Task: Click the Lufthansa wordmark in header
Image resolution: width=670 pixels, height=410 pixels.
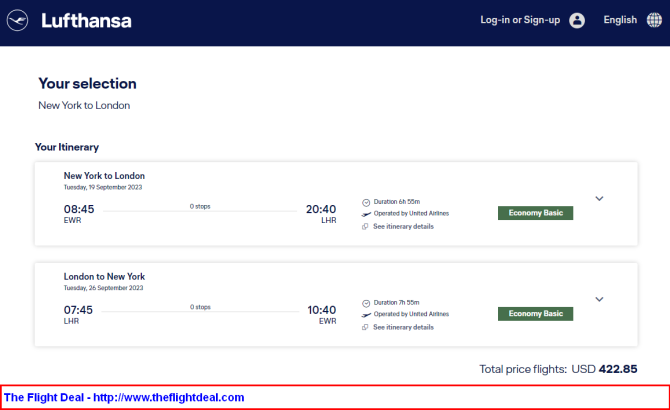Action: tap(86, 20)
